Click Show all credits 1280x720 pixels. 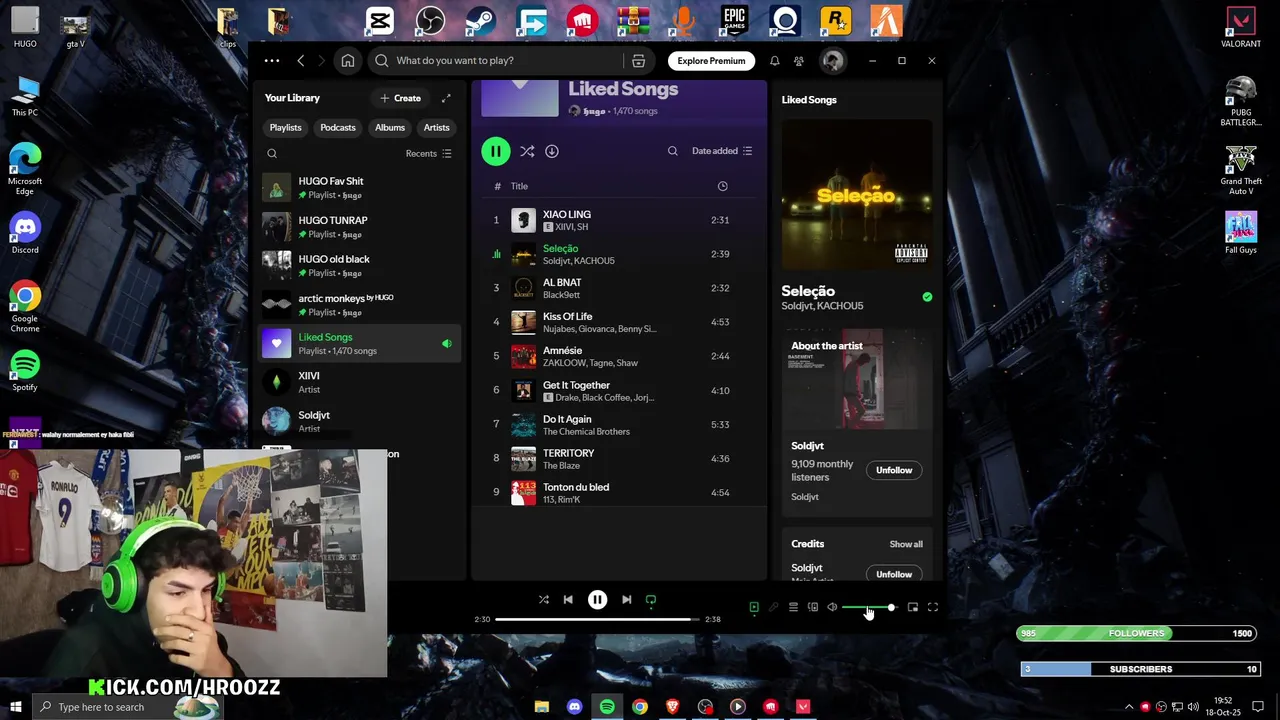pyautogui.click(x=906, y=544)
